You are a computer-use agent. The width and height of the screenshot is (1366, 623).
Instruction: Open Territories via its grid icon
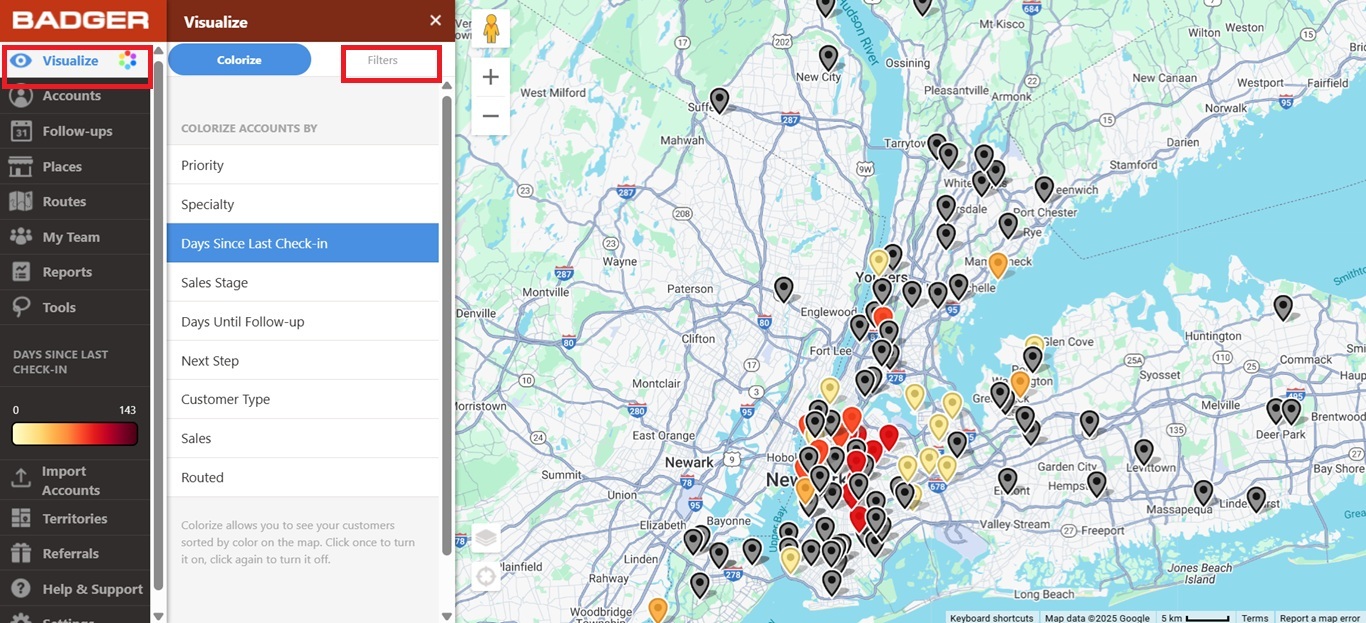pos(21,518)
